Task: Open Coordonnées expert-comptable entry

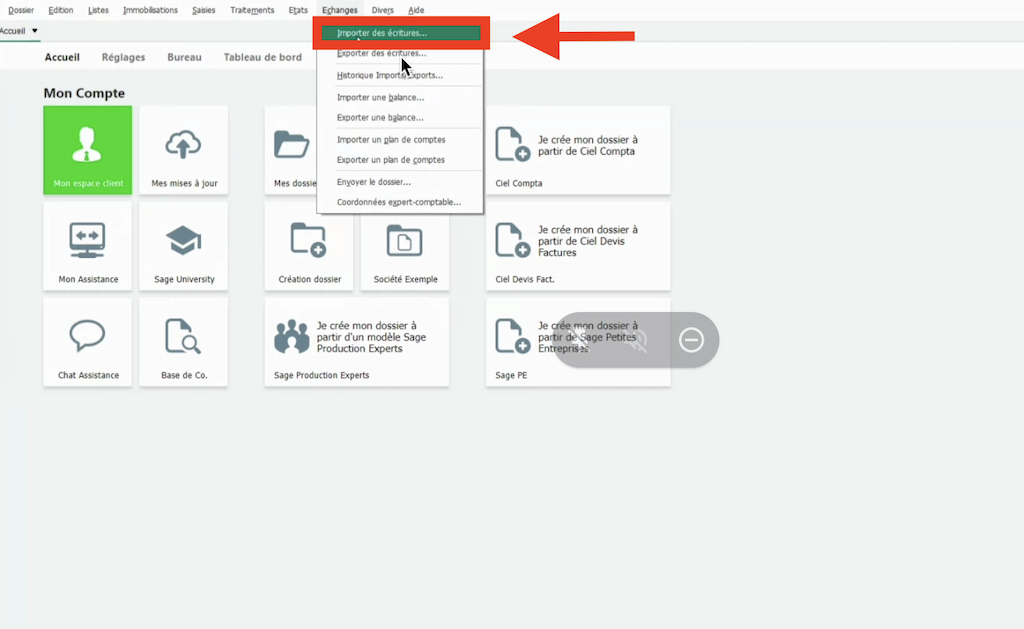Action: 401,202
